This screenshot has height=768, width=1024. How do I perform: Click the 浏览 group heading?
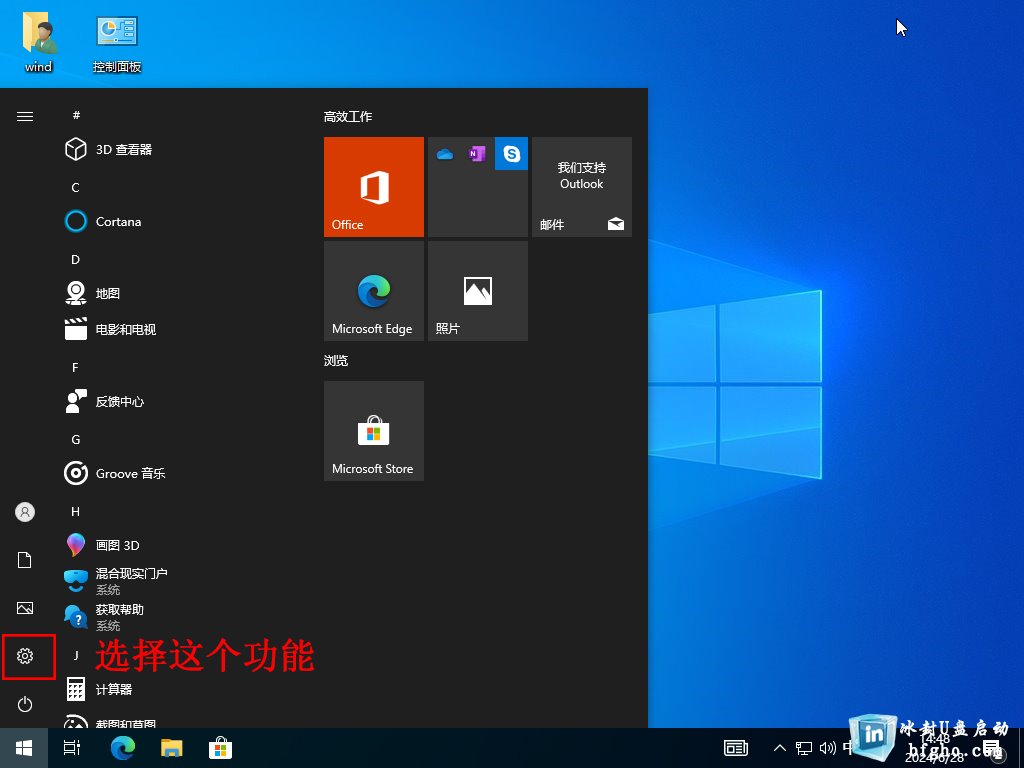click(x=336, y=360)
